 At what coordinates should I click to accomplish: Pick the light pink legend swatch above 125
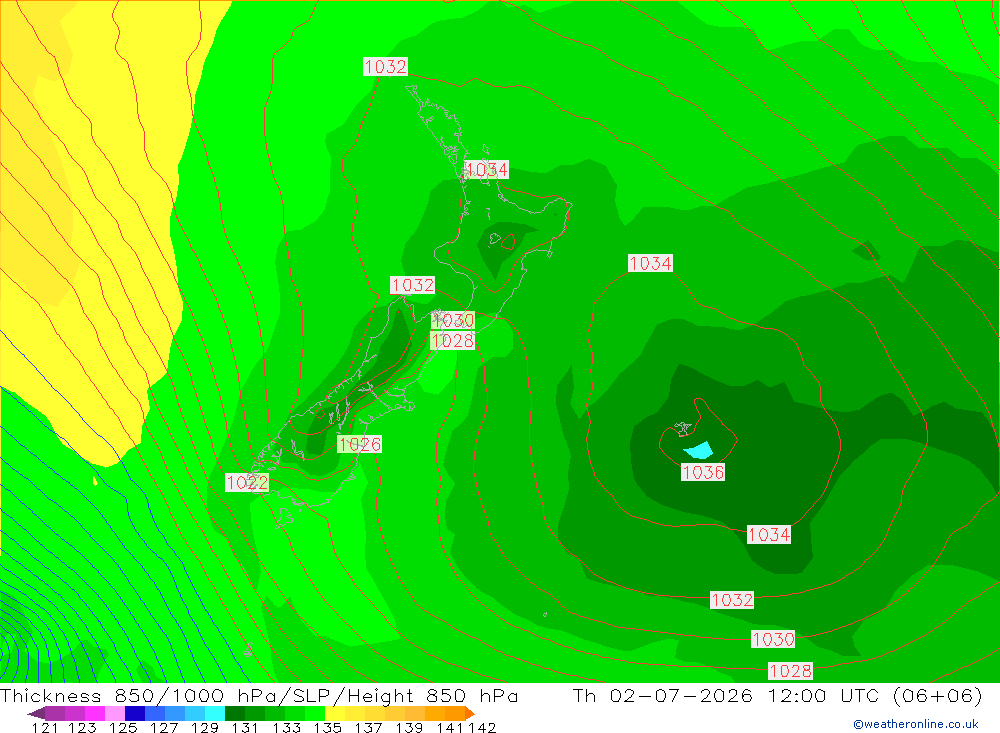[115, 713]
